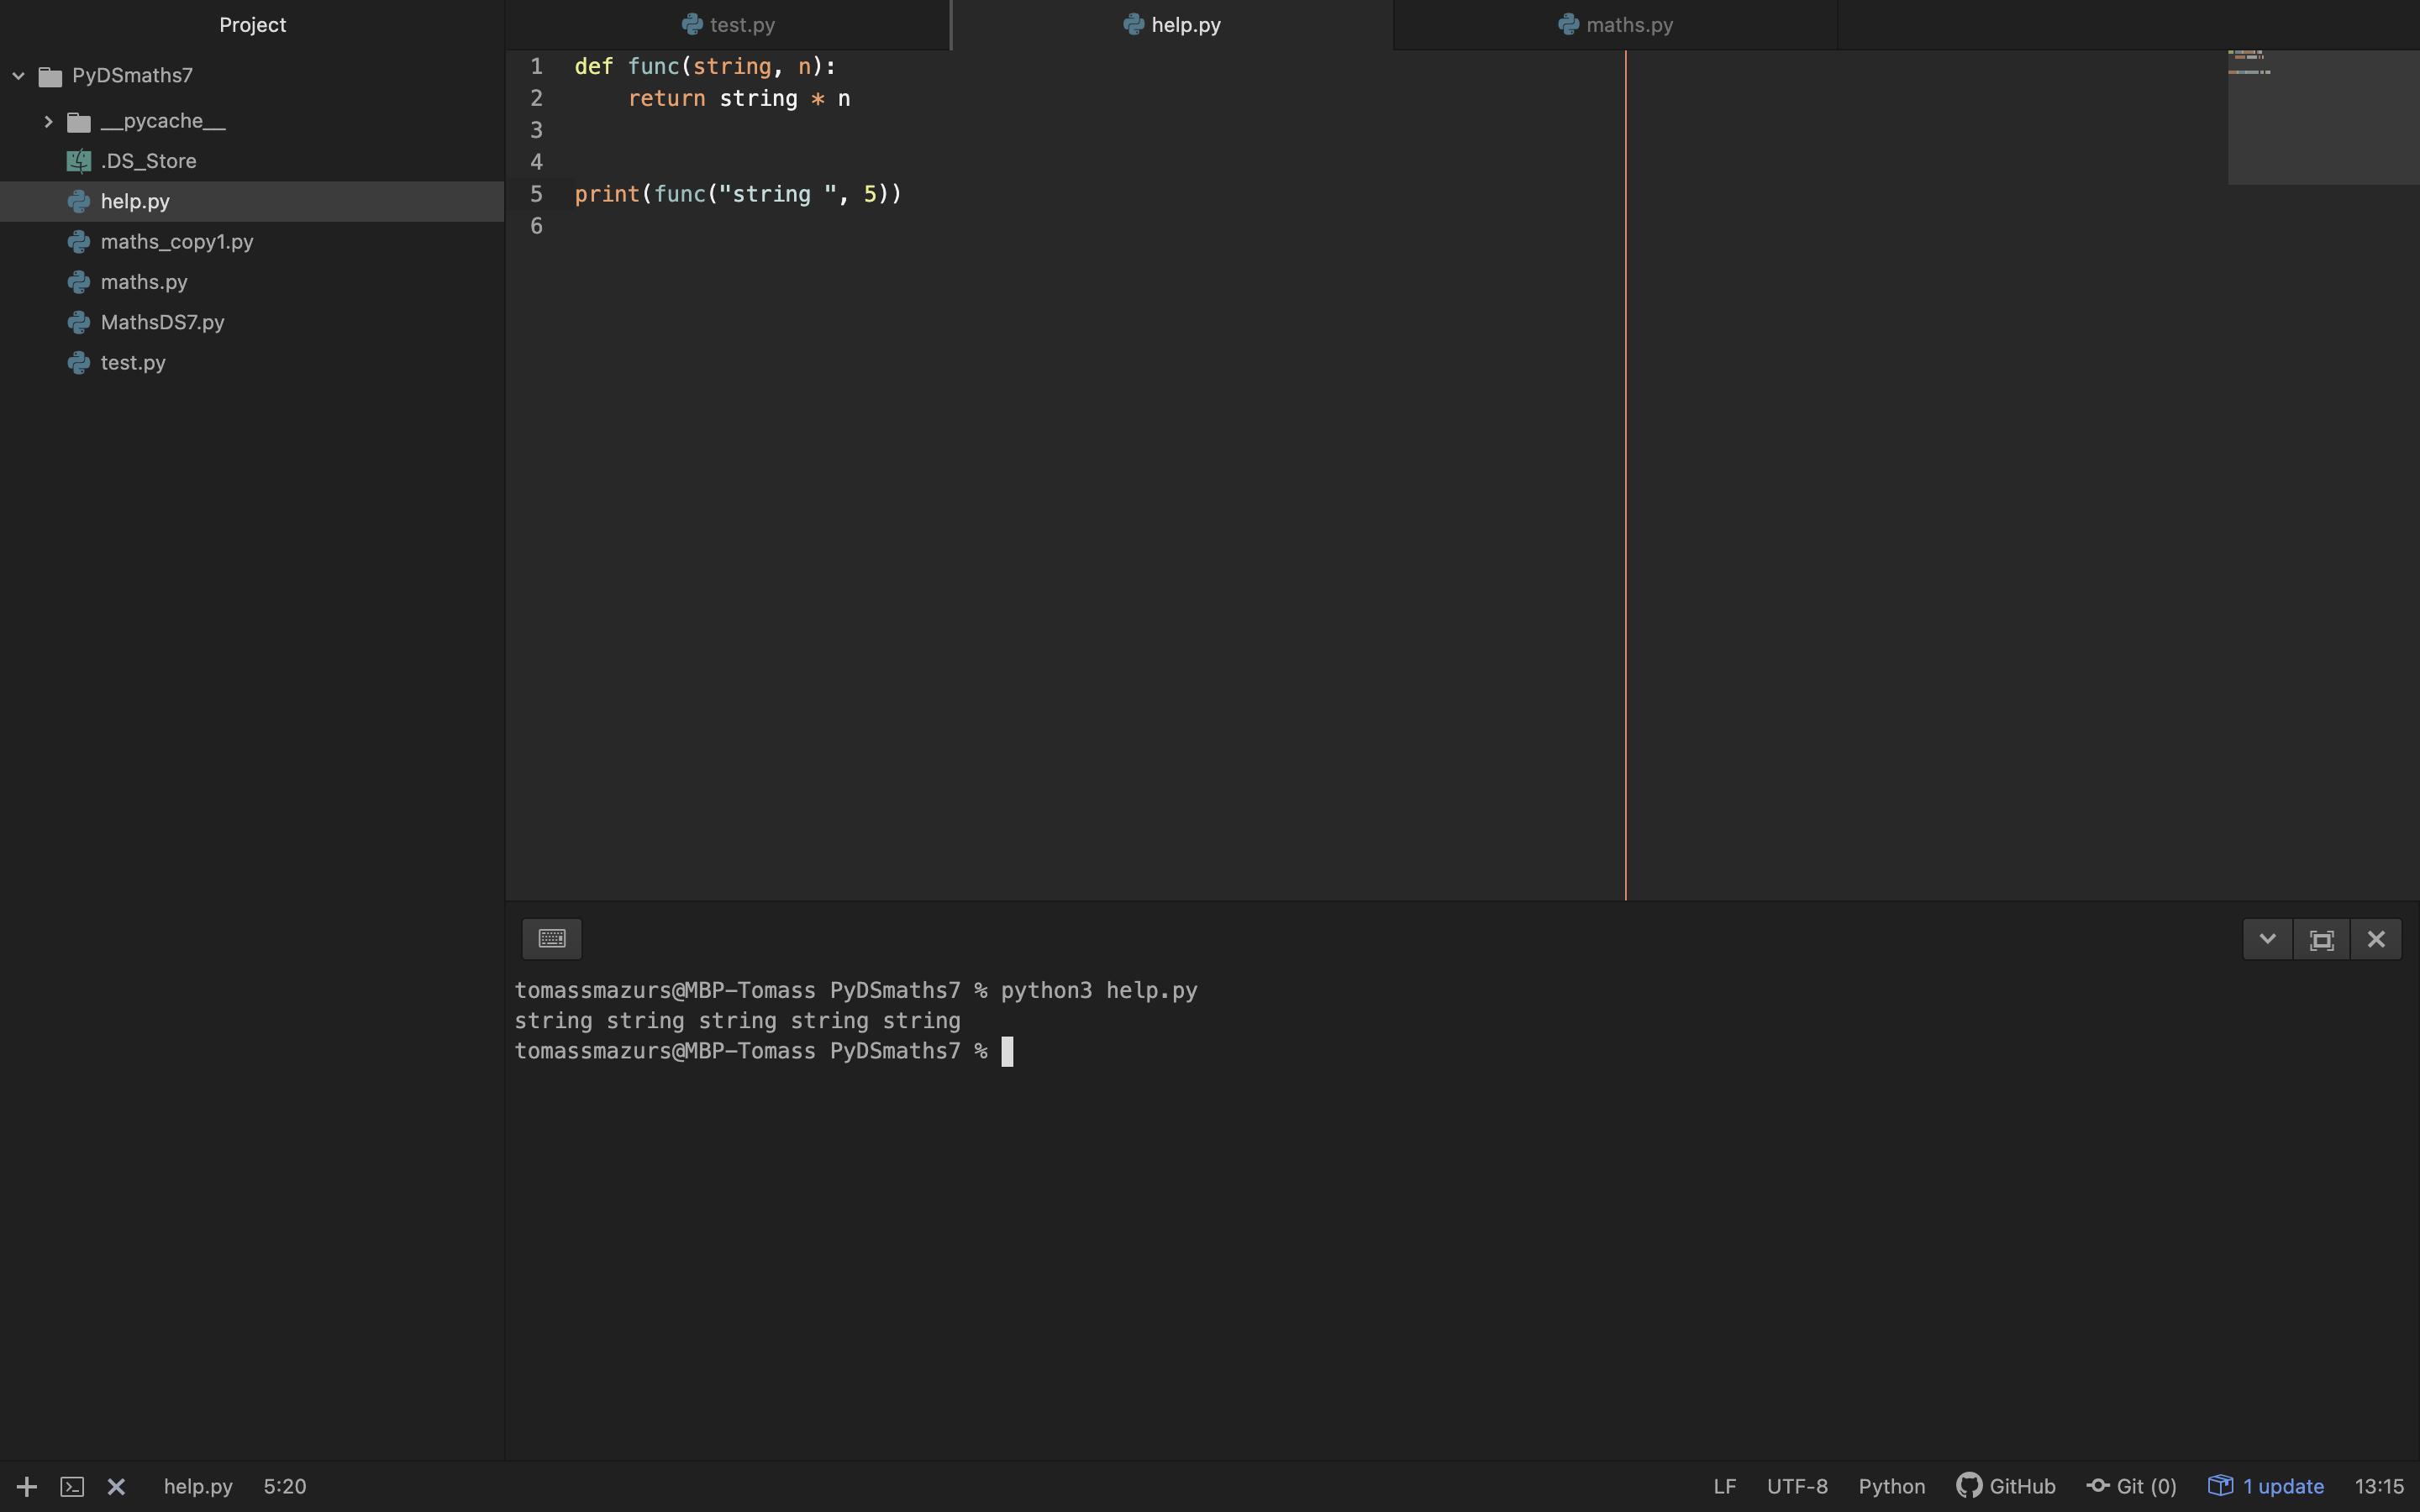Expand the __pycache__ folder
Image resolution: width=2420 pixels, height=1512 pixels.
(x=48, y=121)
